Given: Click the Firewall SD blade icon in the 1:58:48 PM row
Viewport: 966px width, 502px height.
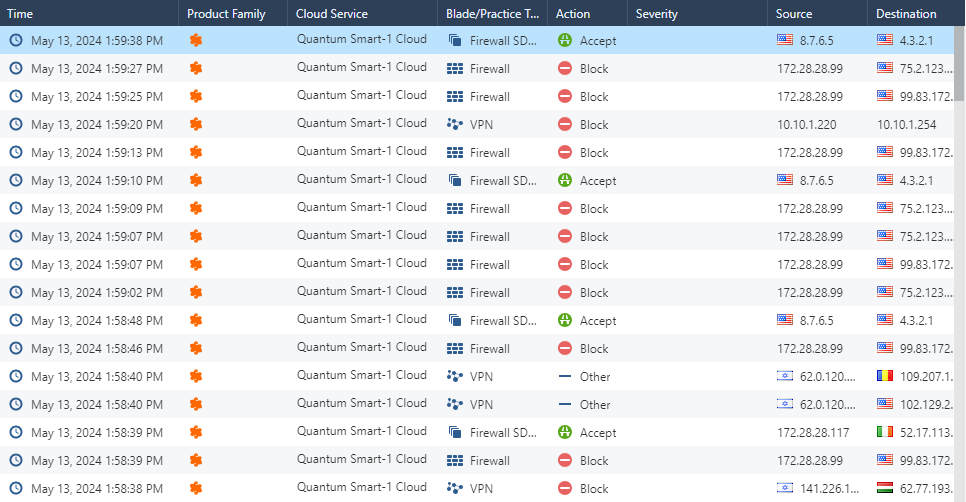Looking at the screenshot, I should [455, 321].
